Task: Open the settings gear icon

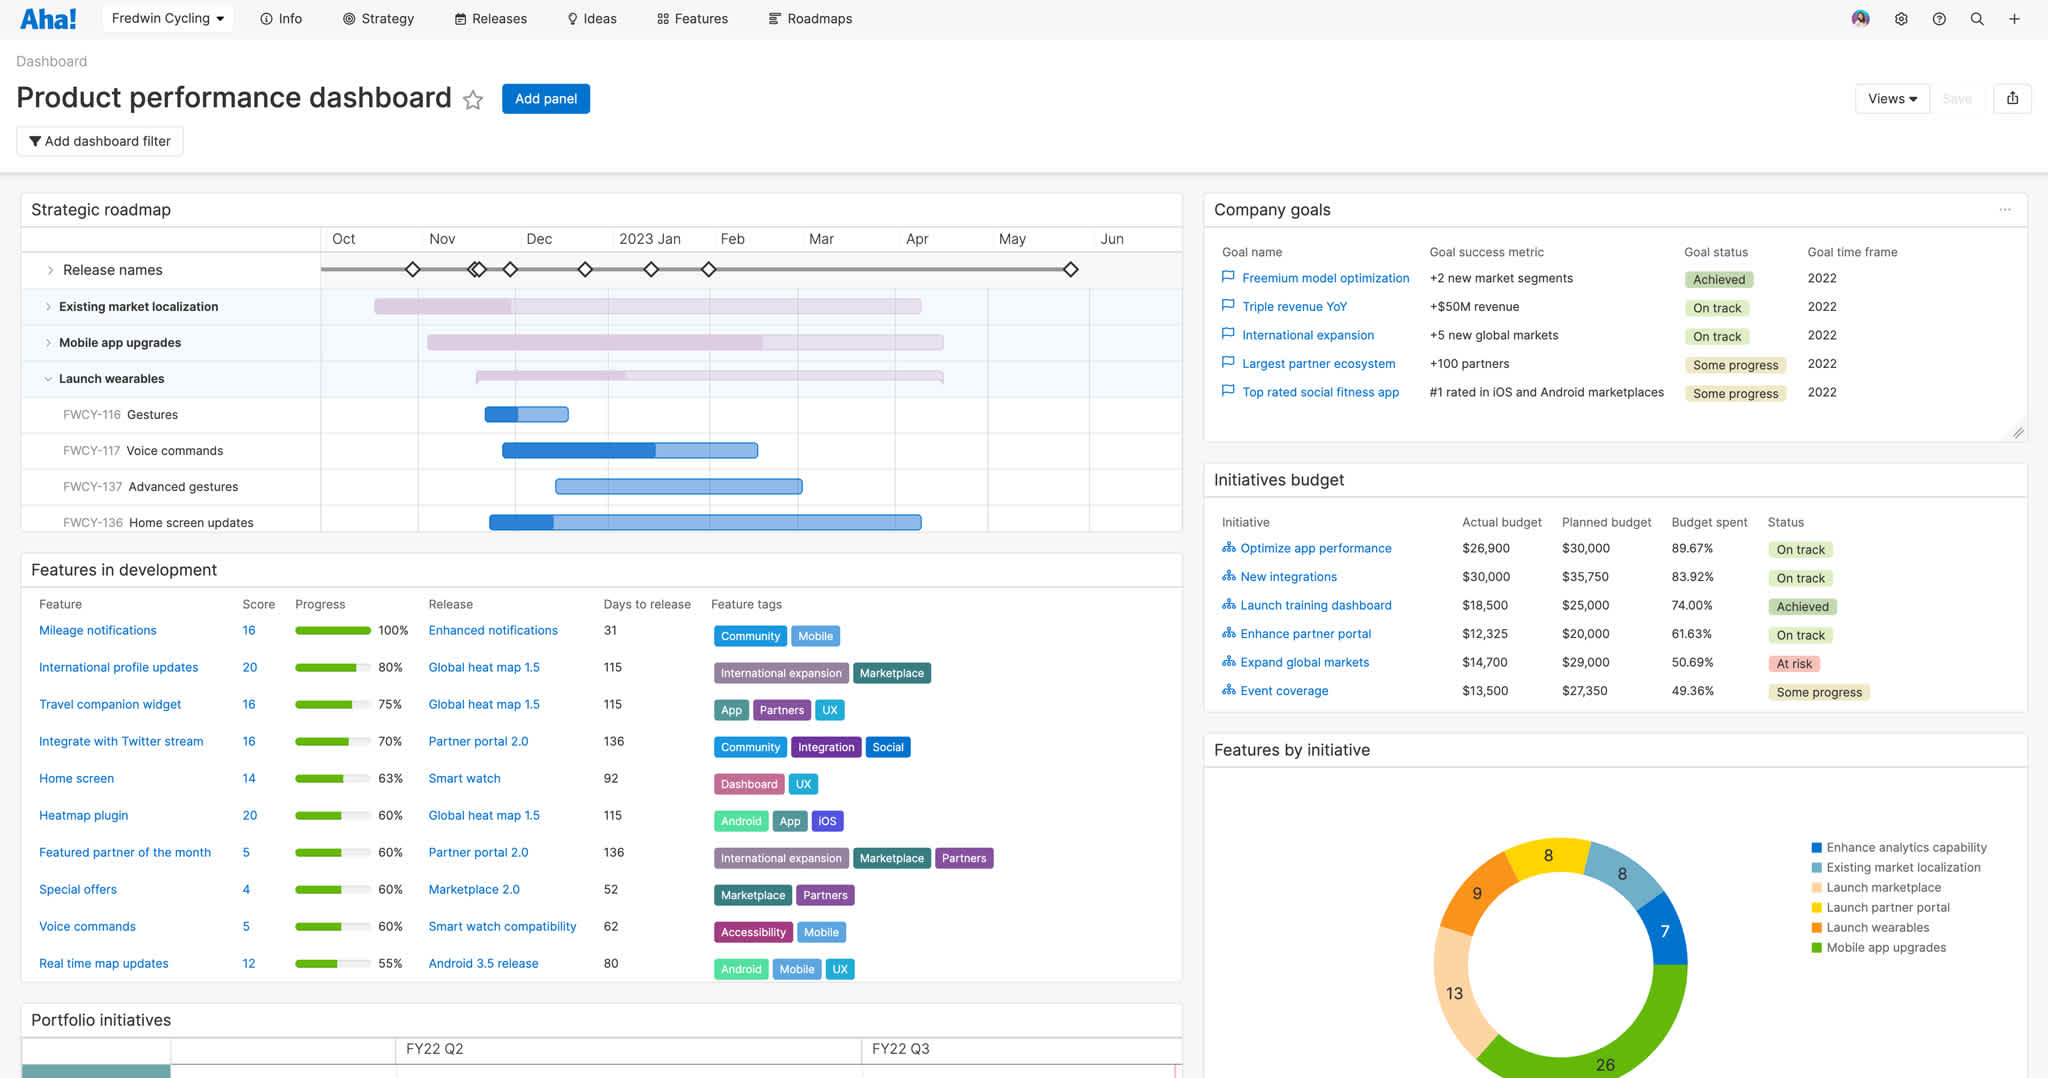Action: coord(1900,18)
